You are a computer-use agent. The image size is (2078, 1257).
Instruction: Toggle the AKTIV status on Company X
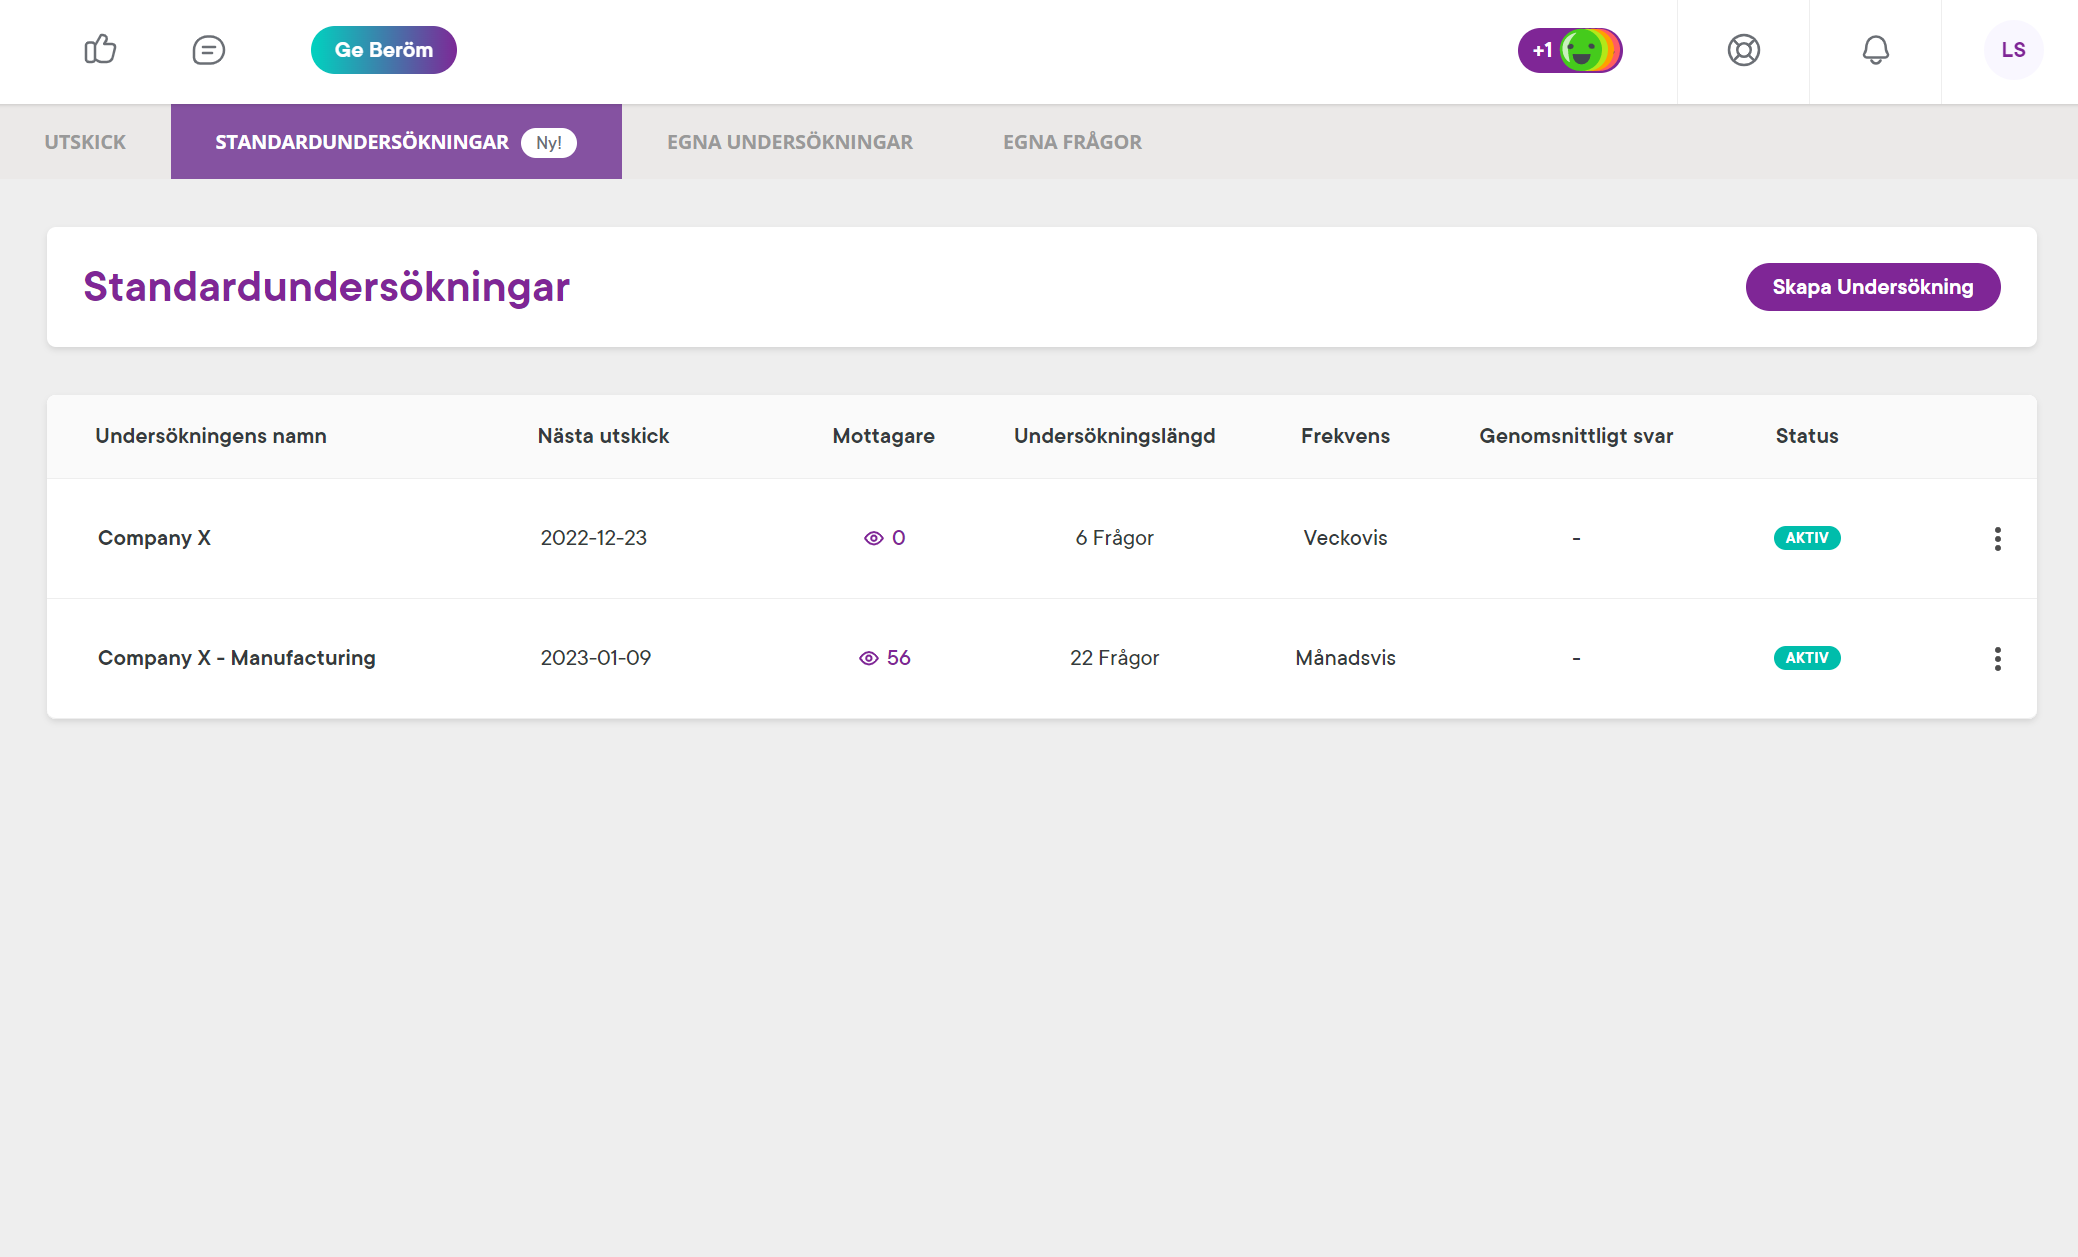[1807, 537]
